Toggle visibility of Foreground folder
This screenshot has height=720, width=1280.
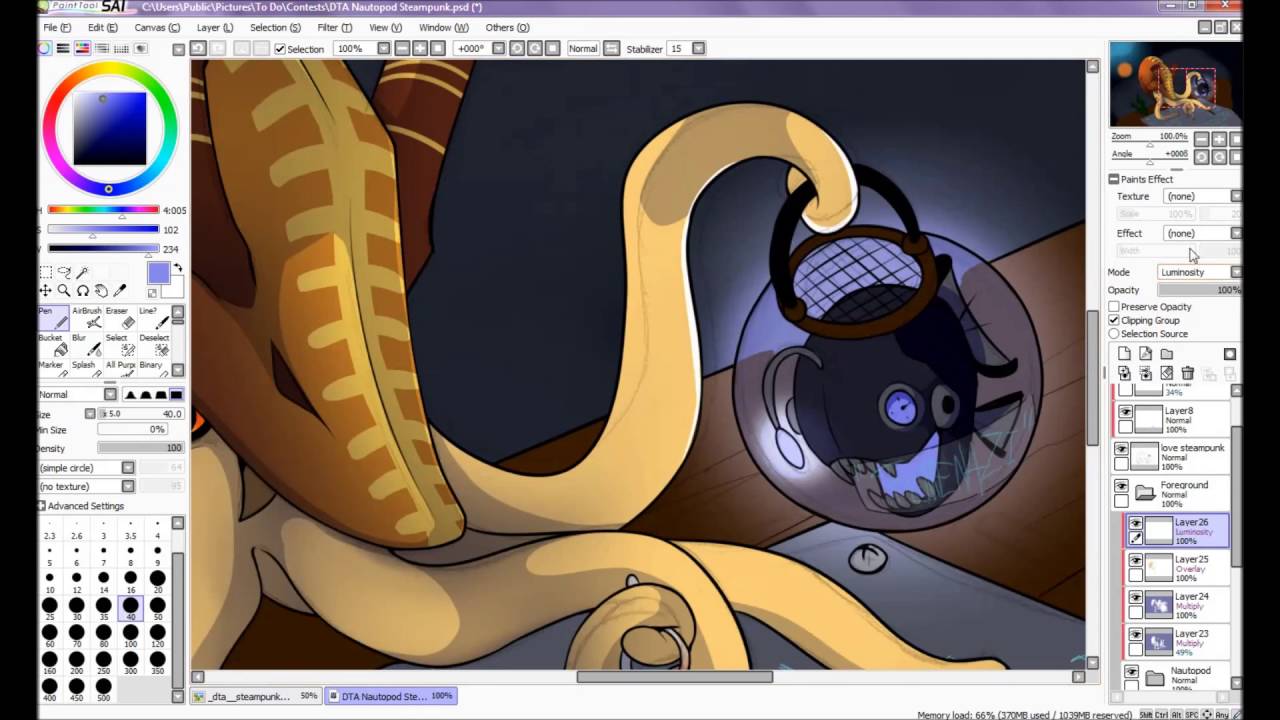click(x=1122, y=486)
